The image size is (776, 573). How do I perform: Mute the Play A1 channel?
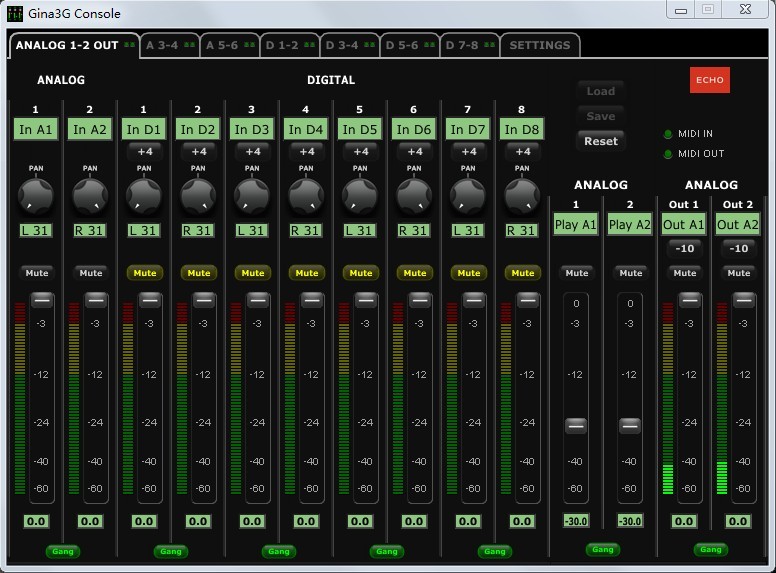[x=577, y=273]
